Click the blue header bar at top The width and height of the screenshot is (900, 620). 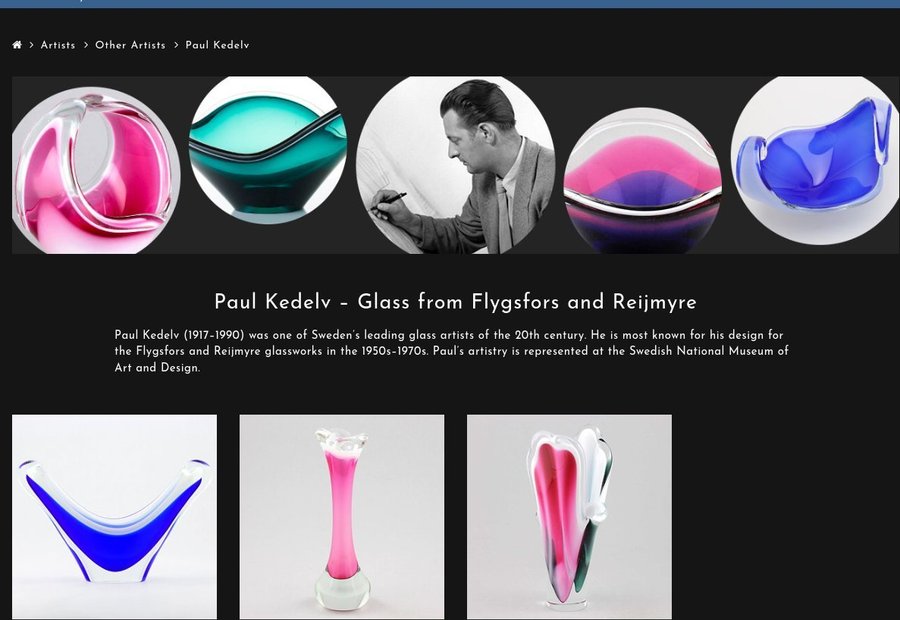tap(450, 4)
